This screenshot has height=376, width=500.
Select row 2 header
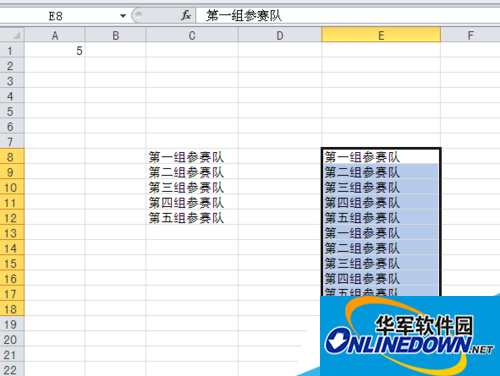(12, 65)
